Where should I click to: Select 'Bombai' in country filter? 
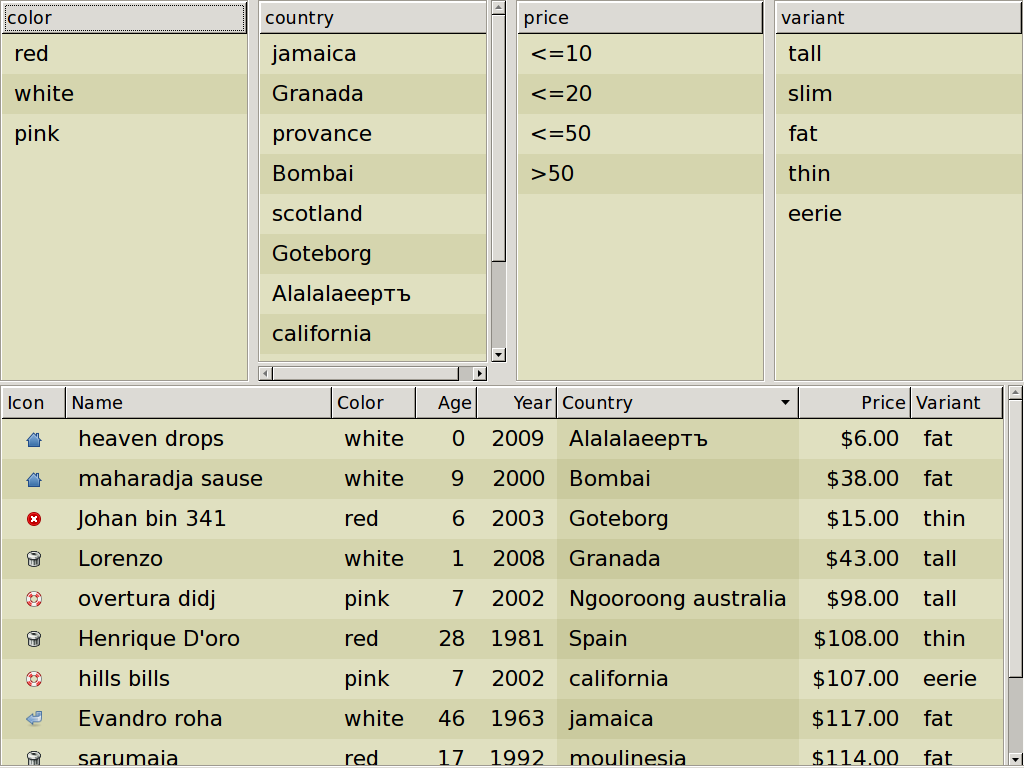pyautogui.click(x=373, y=174)
